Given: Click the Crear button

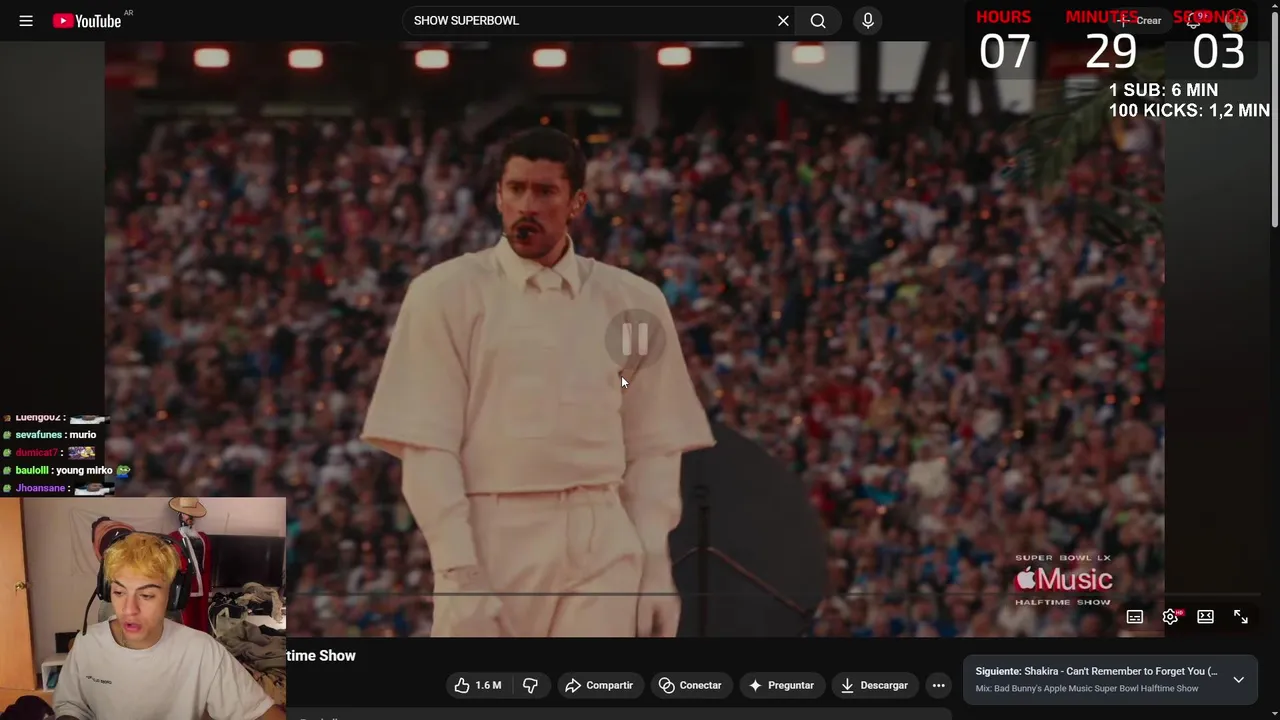Looking at the screenshot, I should pyautogui.click(x=1139, y=20).
